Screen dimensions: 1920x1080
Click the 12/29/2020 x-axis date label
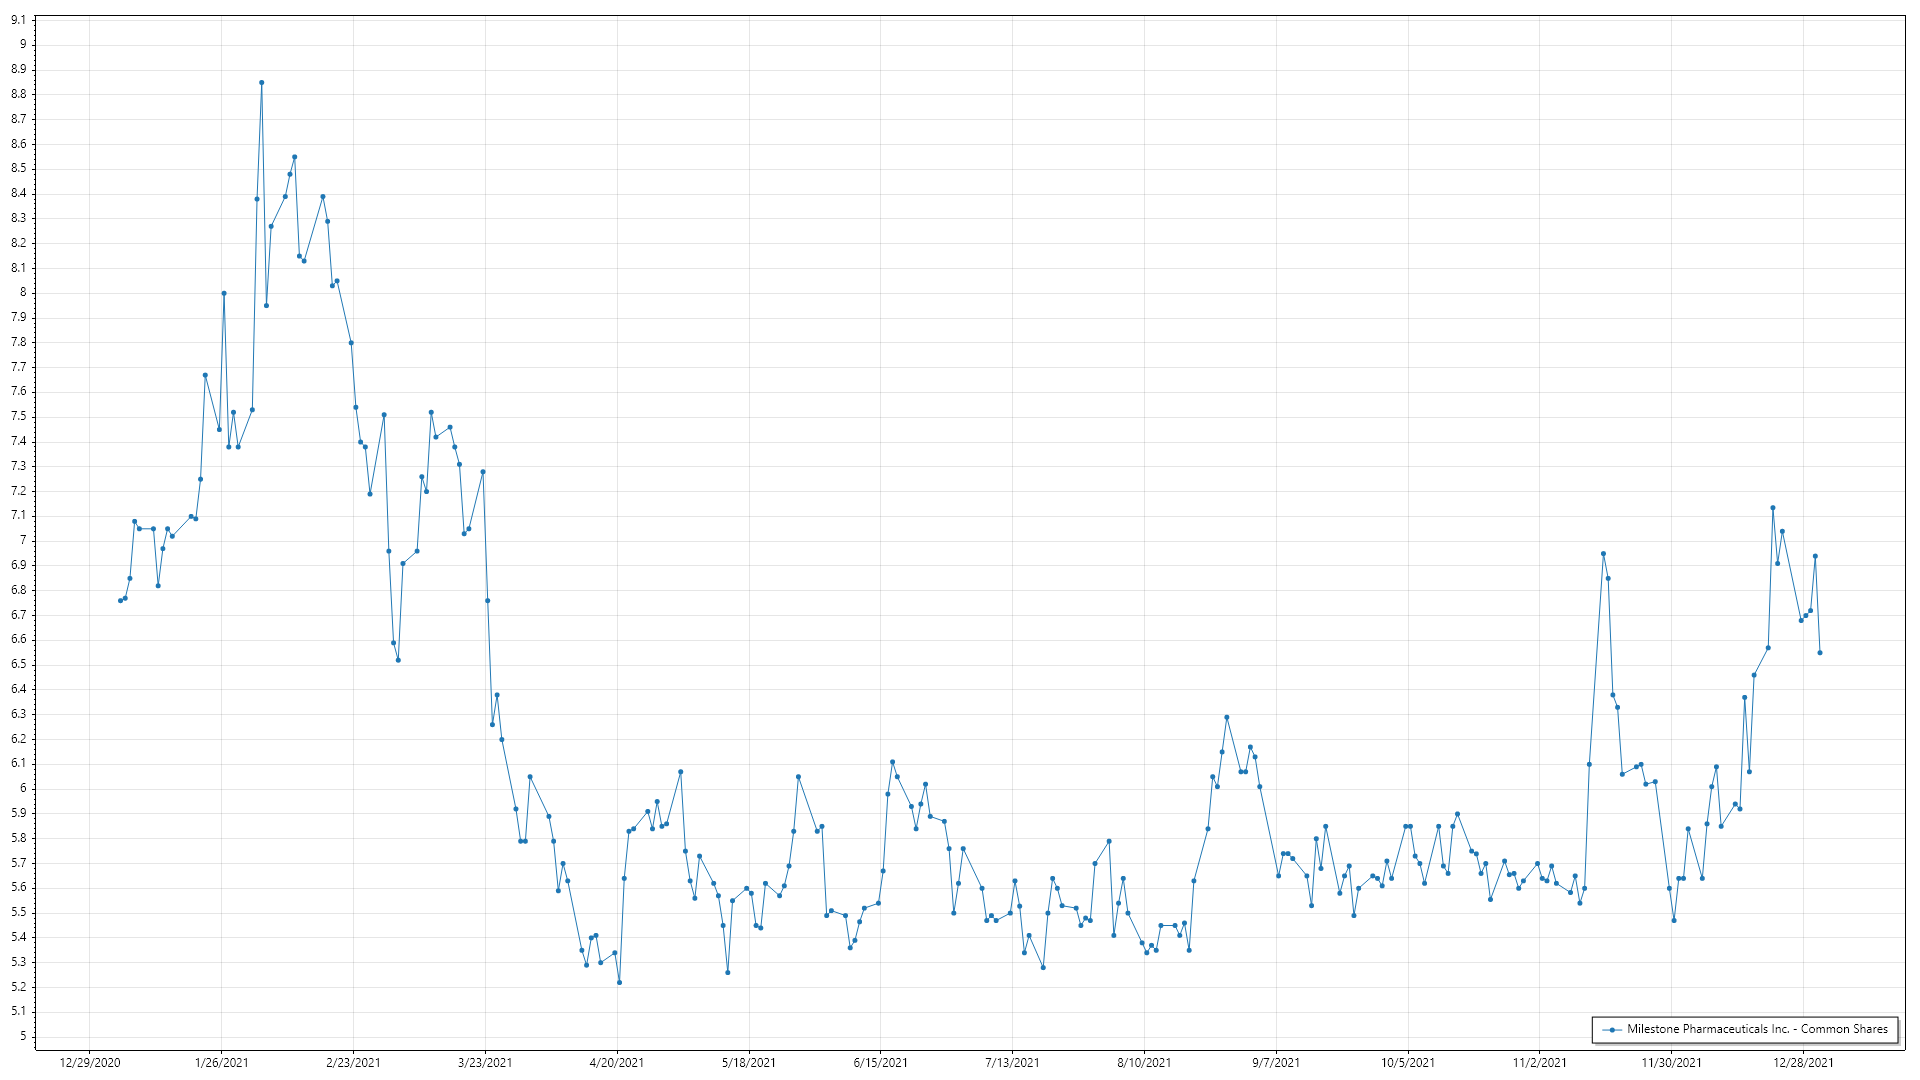tap(90, 1063)
